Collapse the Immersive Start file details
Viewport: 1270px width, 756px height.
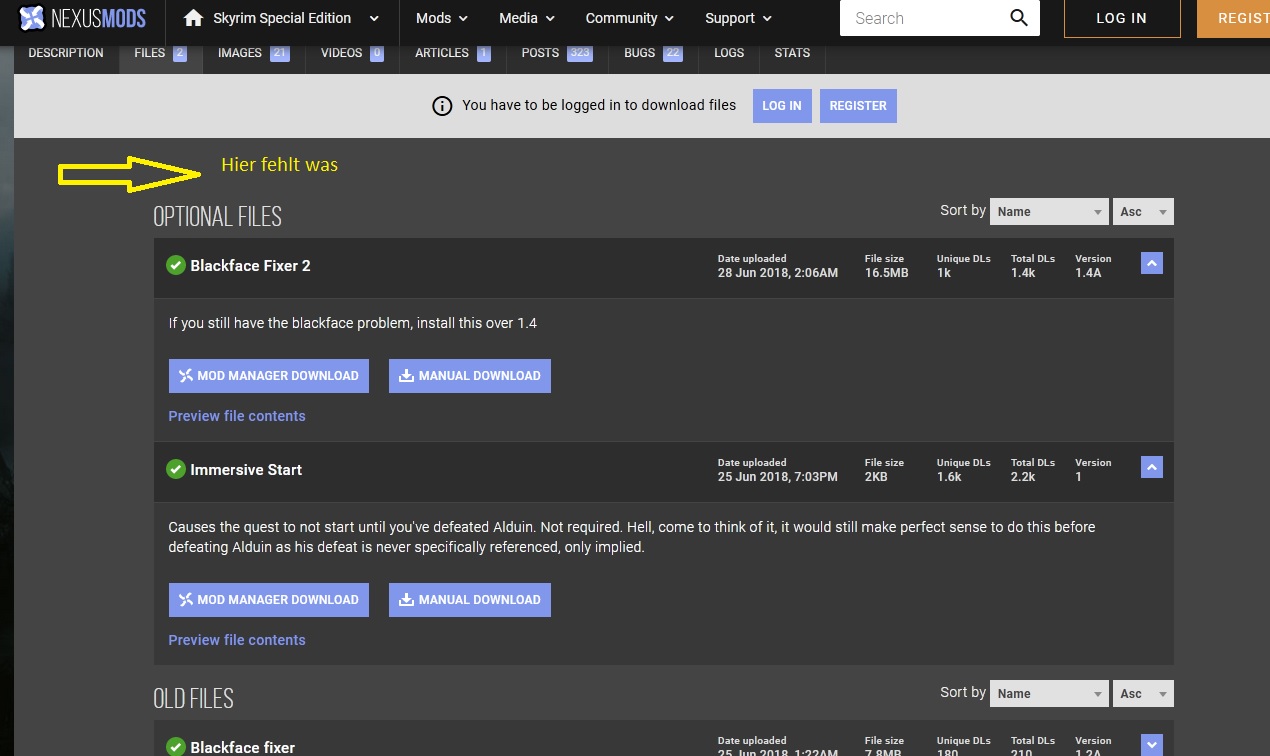(1151, 467)
